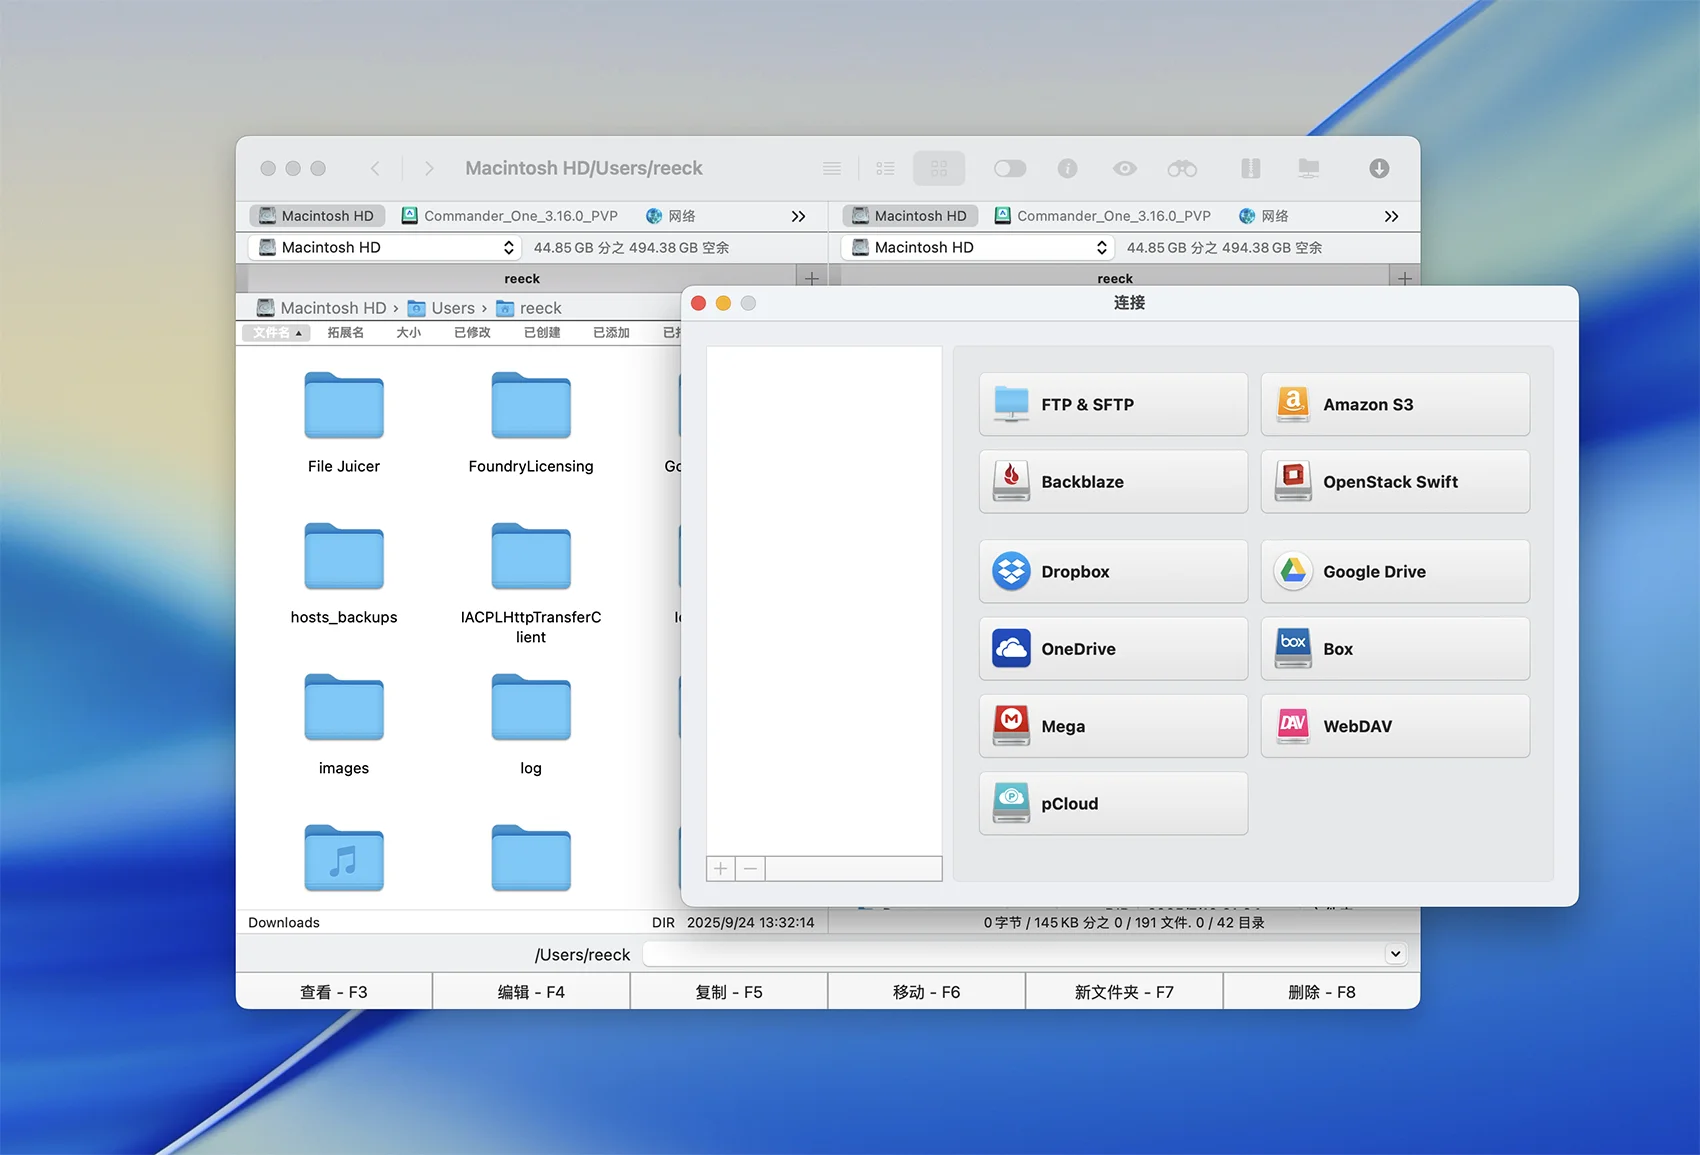
Task: Sort by 已创建 column header
Action: tap(542, 332)
